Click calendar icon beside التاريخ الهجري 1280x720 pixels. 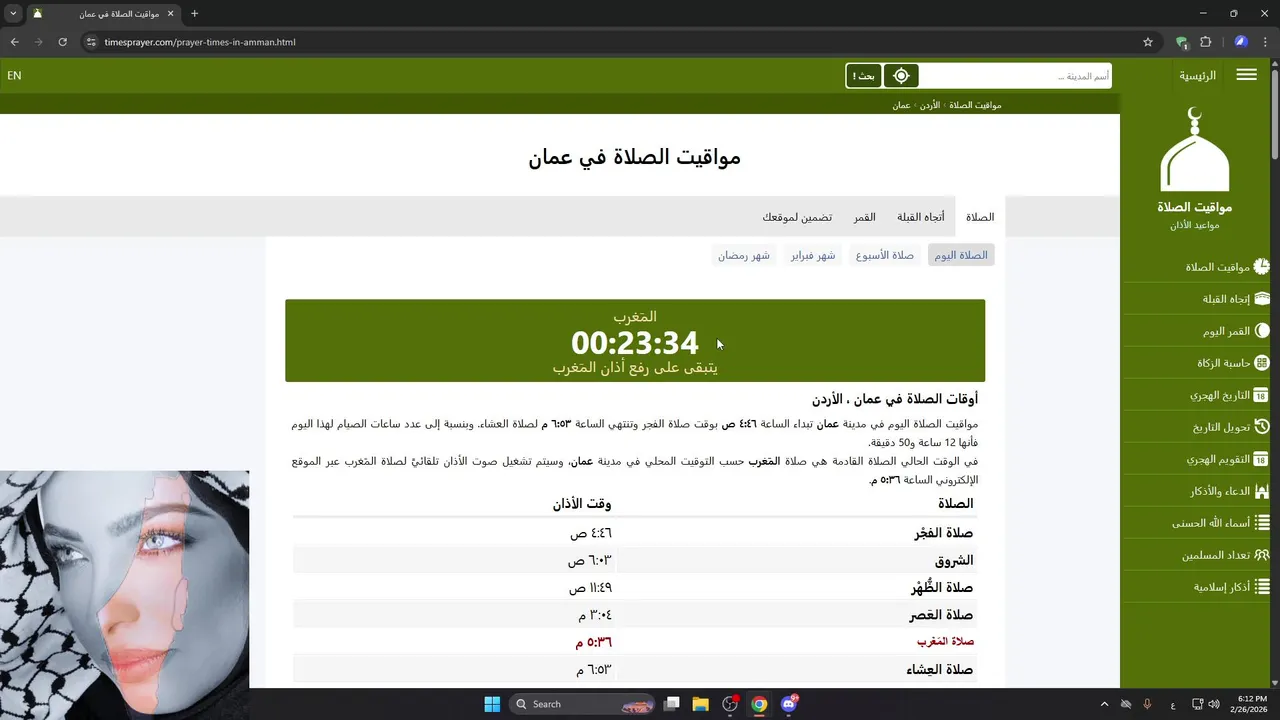point(1262,395)
